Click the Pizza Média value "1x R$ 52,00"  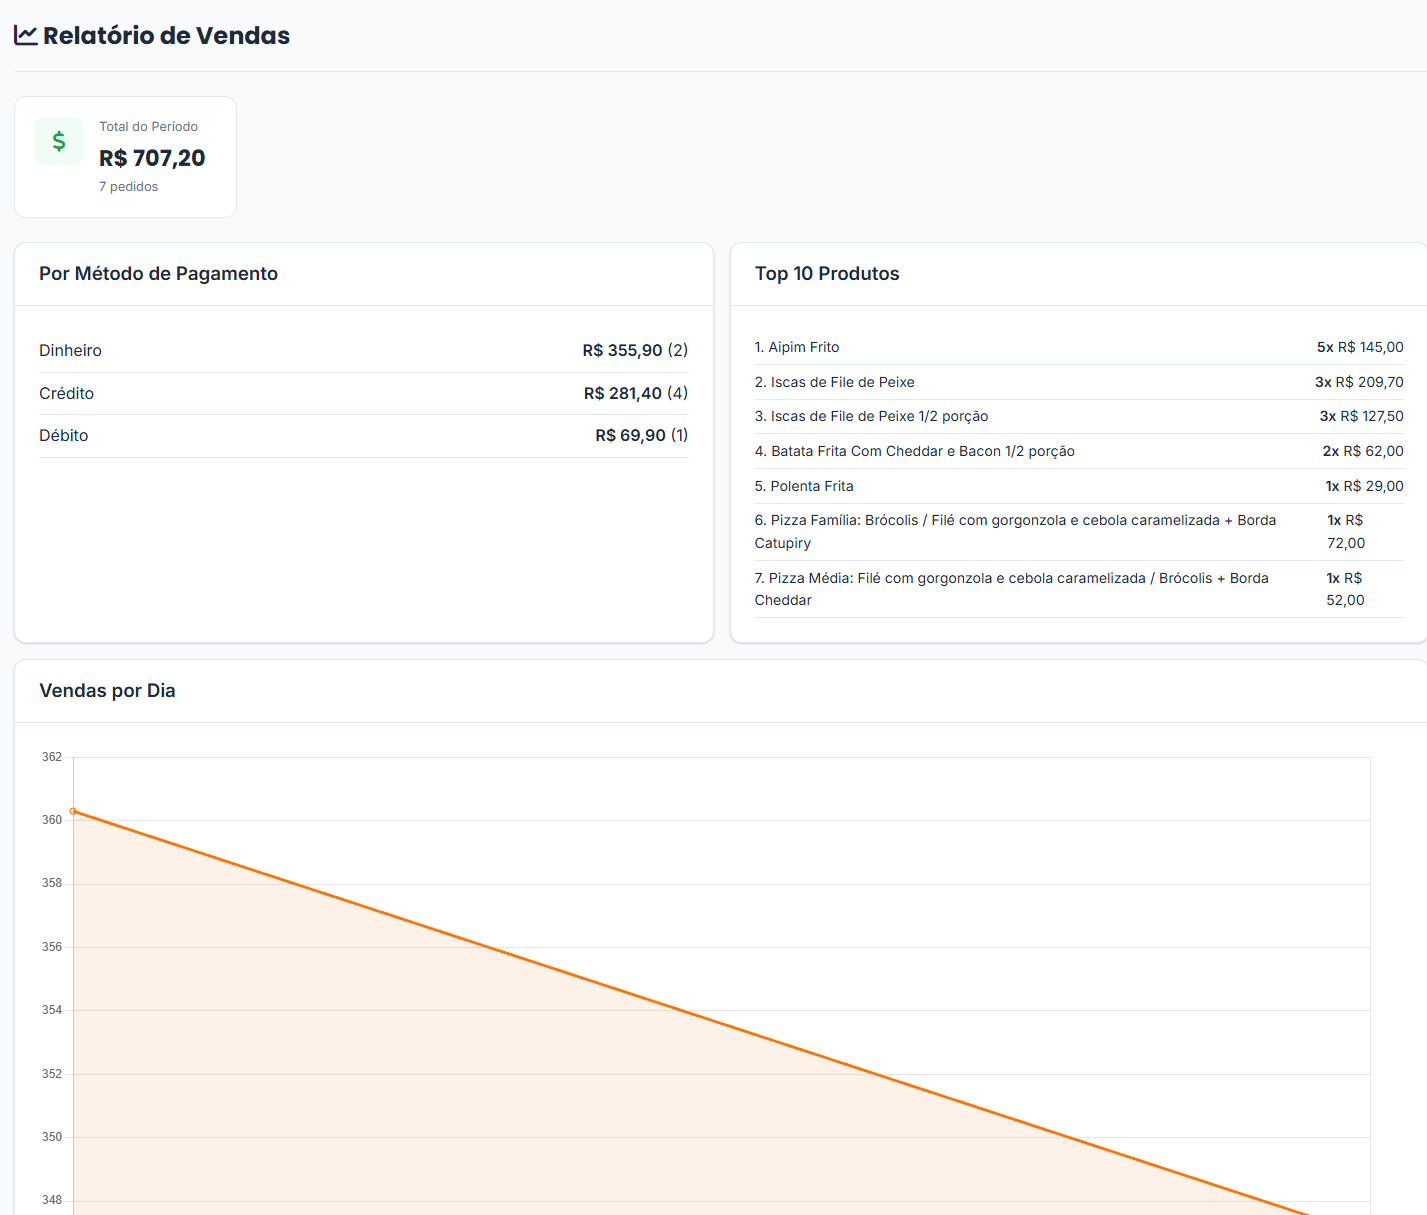tap(1345, 590)
